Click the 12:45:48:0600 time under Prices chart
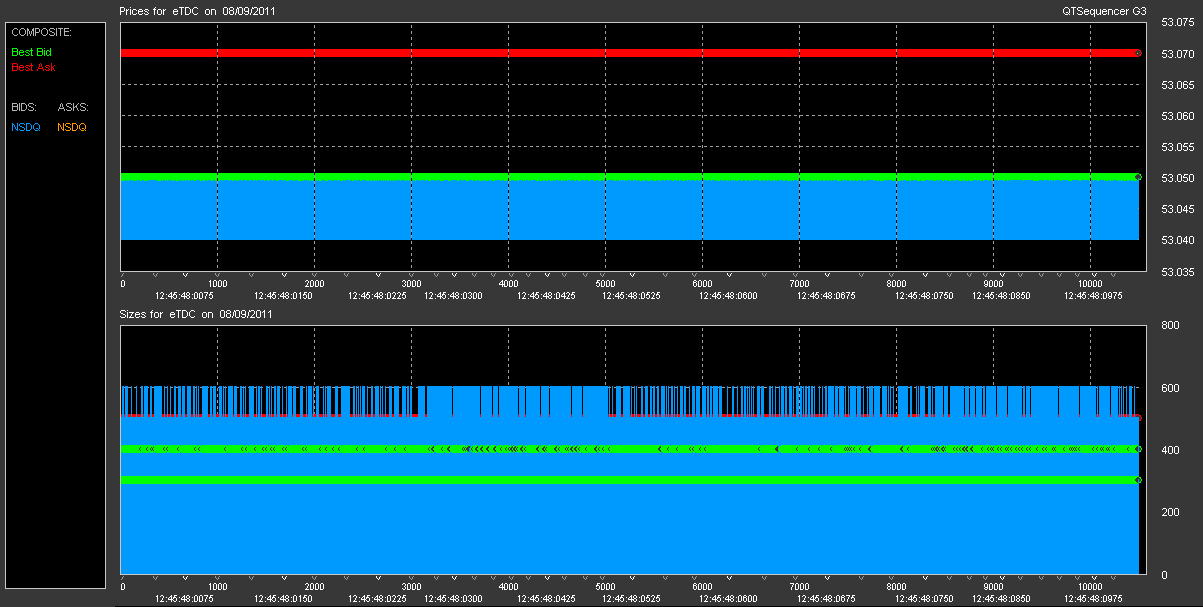Screen dimensions: 1203x607 729,295
